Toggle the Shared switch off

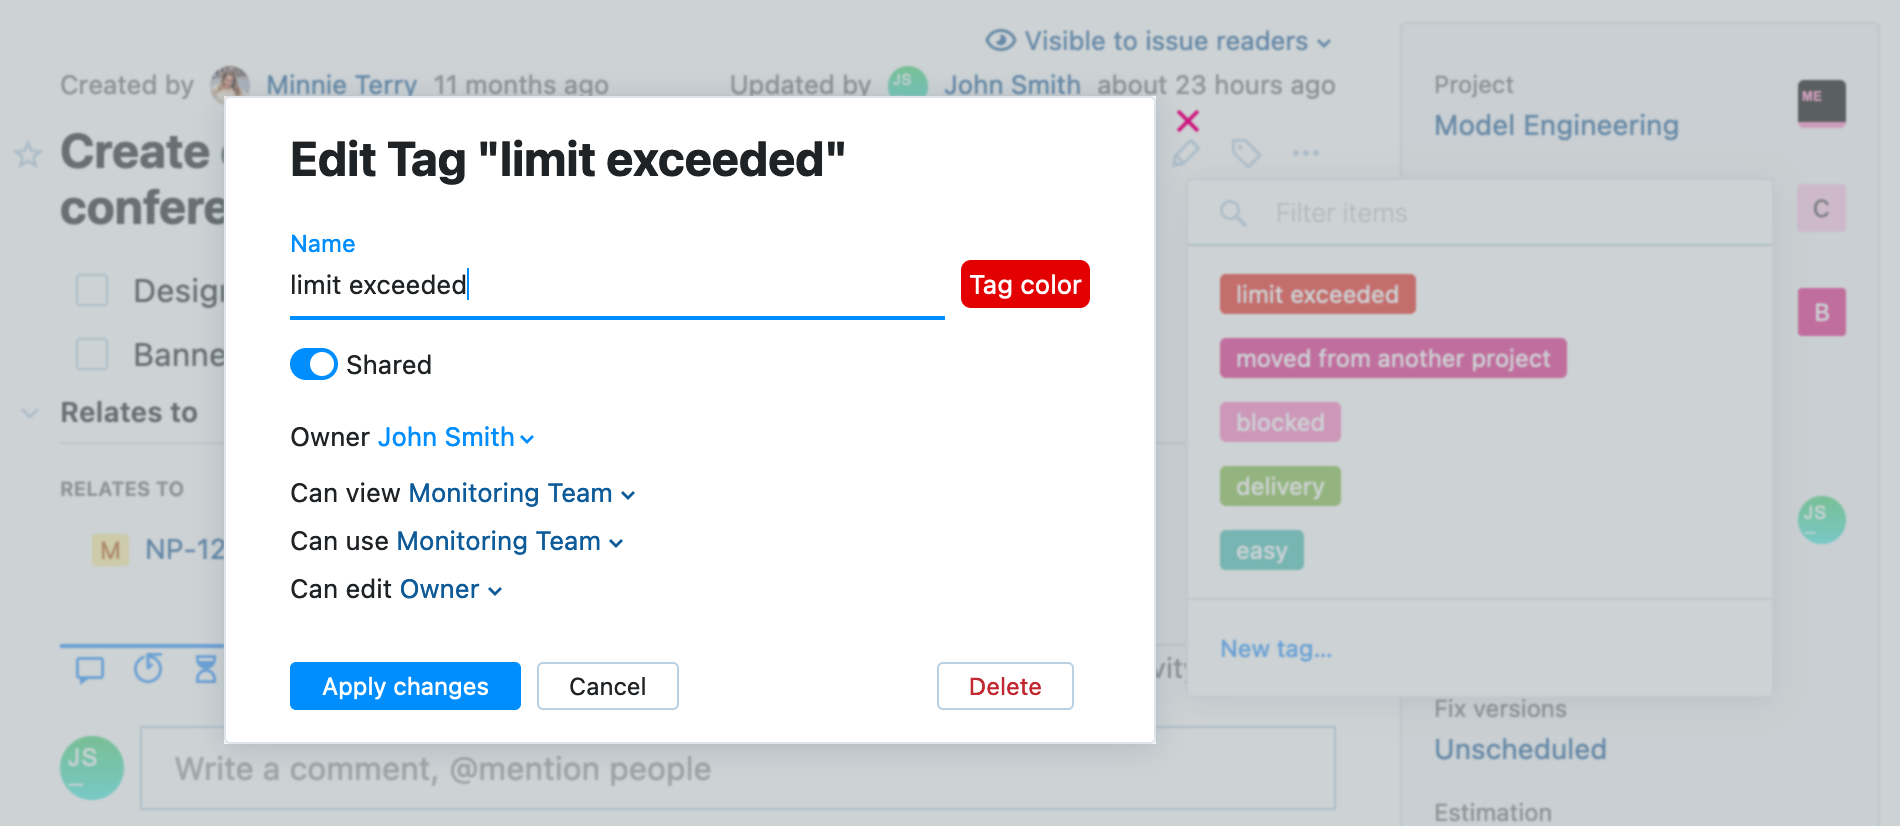click(x=313, y=364)
